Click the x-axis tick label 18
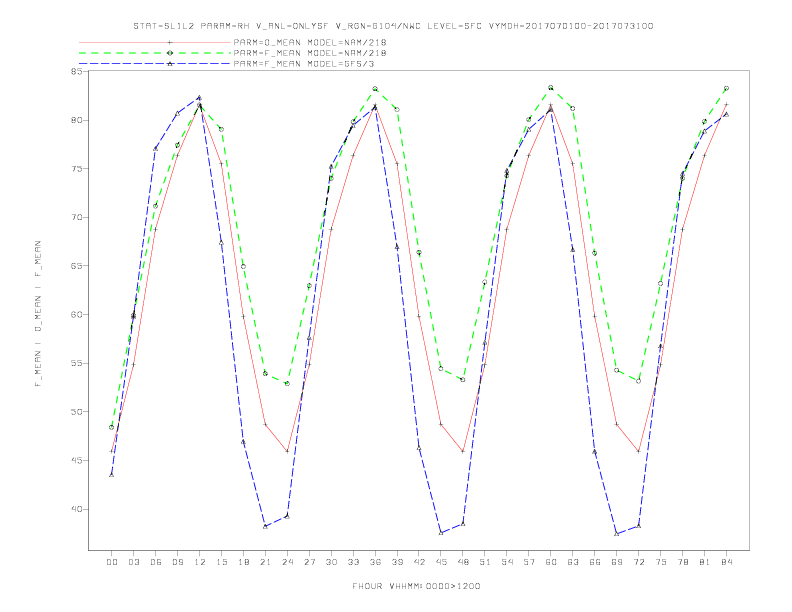Viewport: 792px width, 612px height. click(243, 562)
